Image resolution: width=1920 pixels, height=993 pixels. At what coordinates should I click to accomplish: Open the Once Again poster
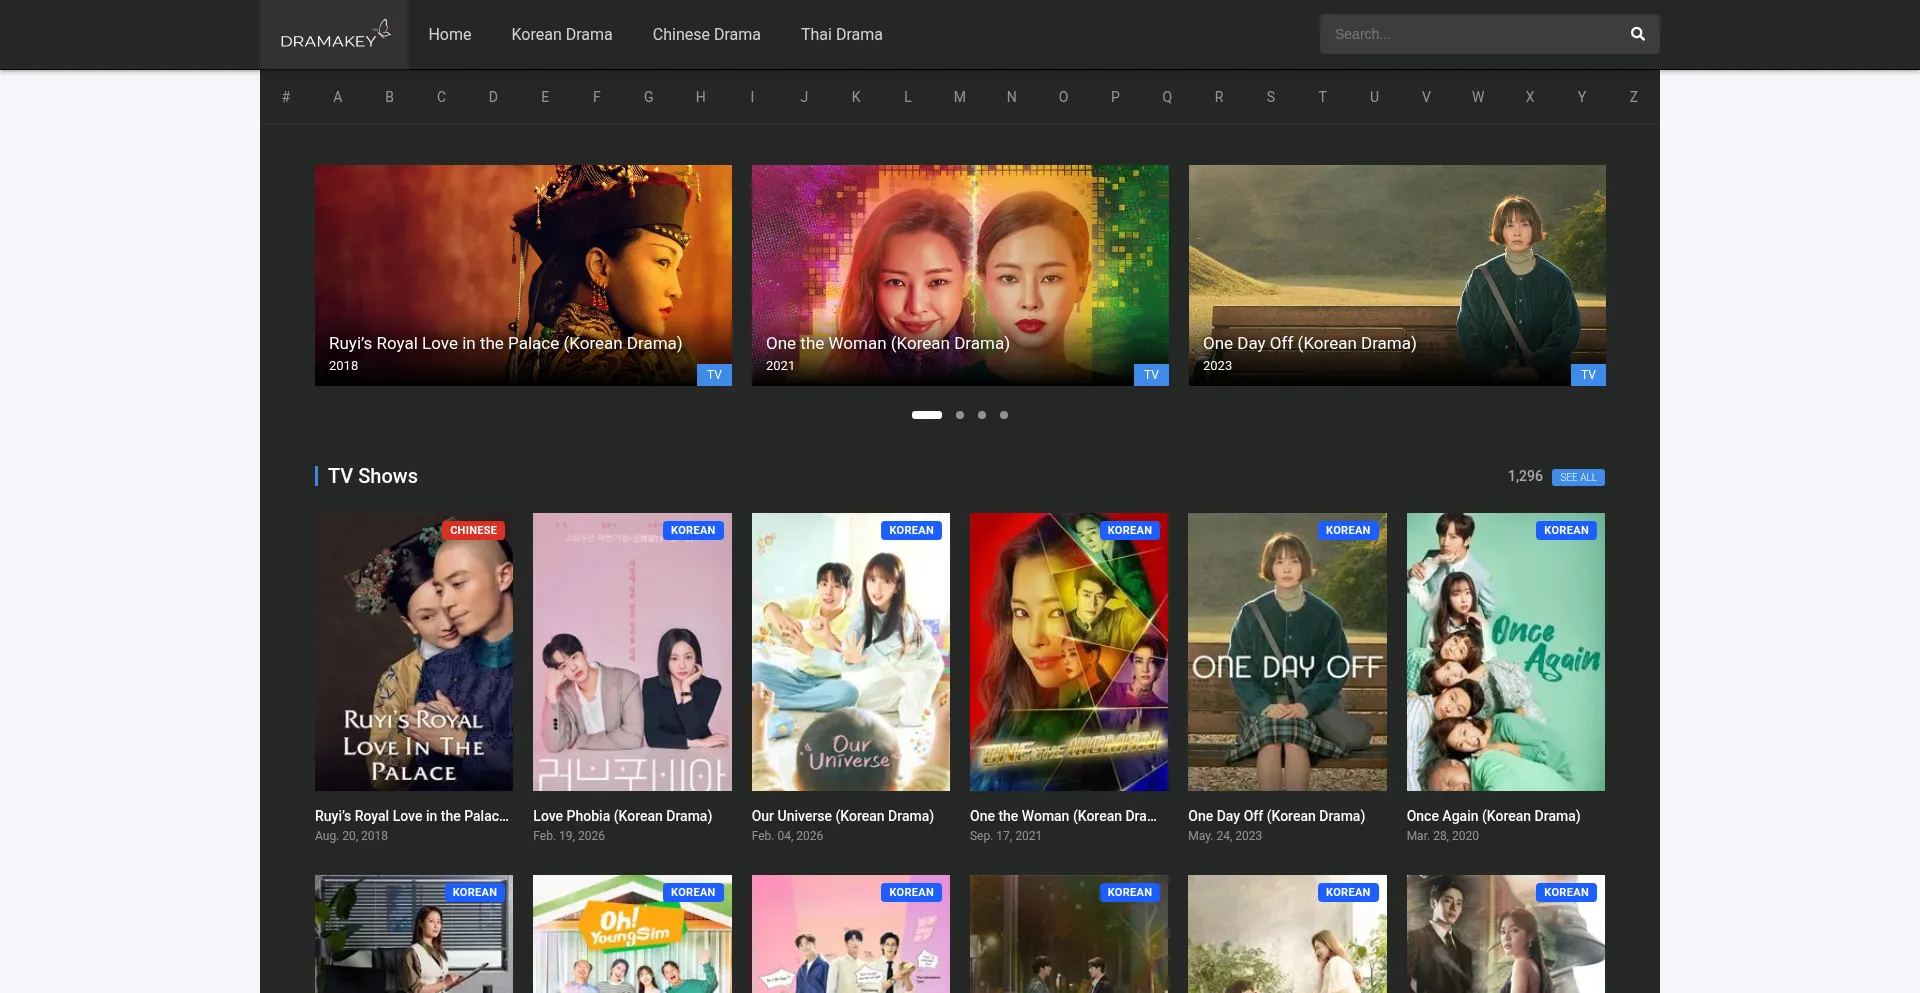point(1506,652)
